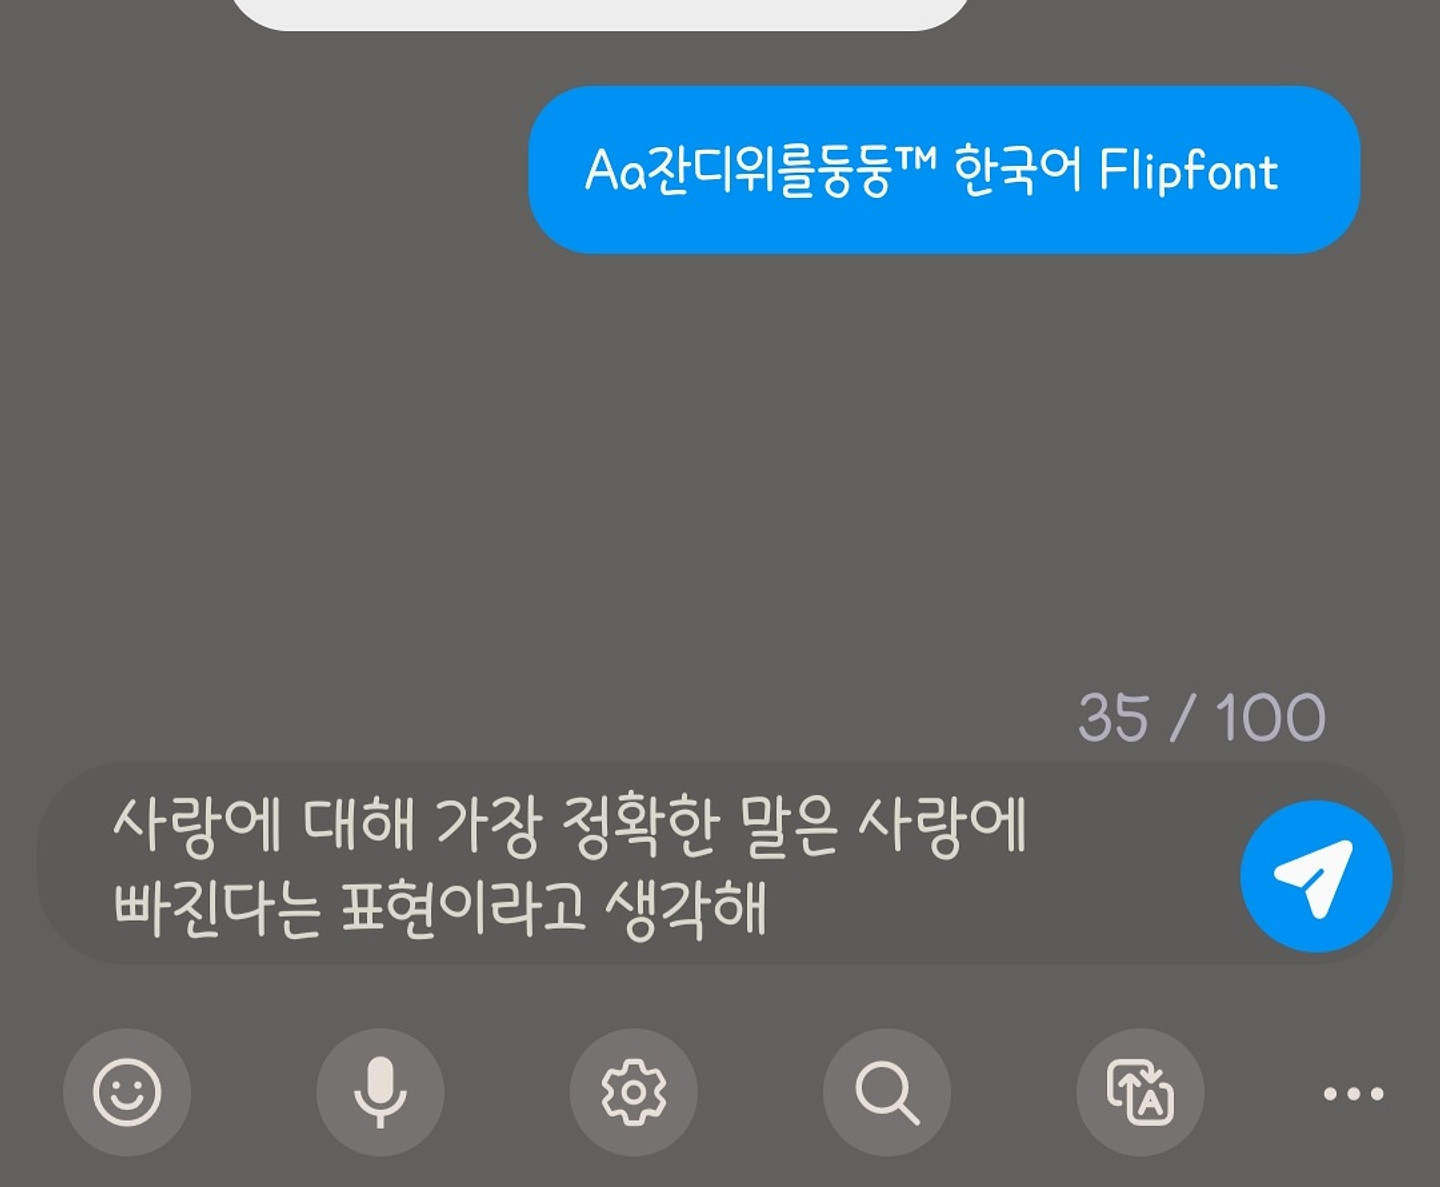Place cursor on word 정확한 in draft
1440x1187 pixels.
pyautogui.click(x=640, y=827)
